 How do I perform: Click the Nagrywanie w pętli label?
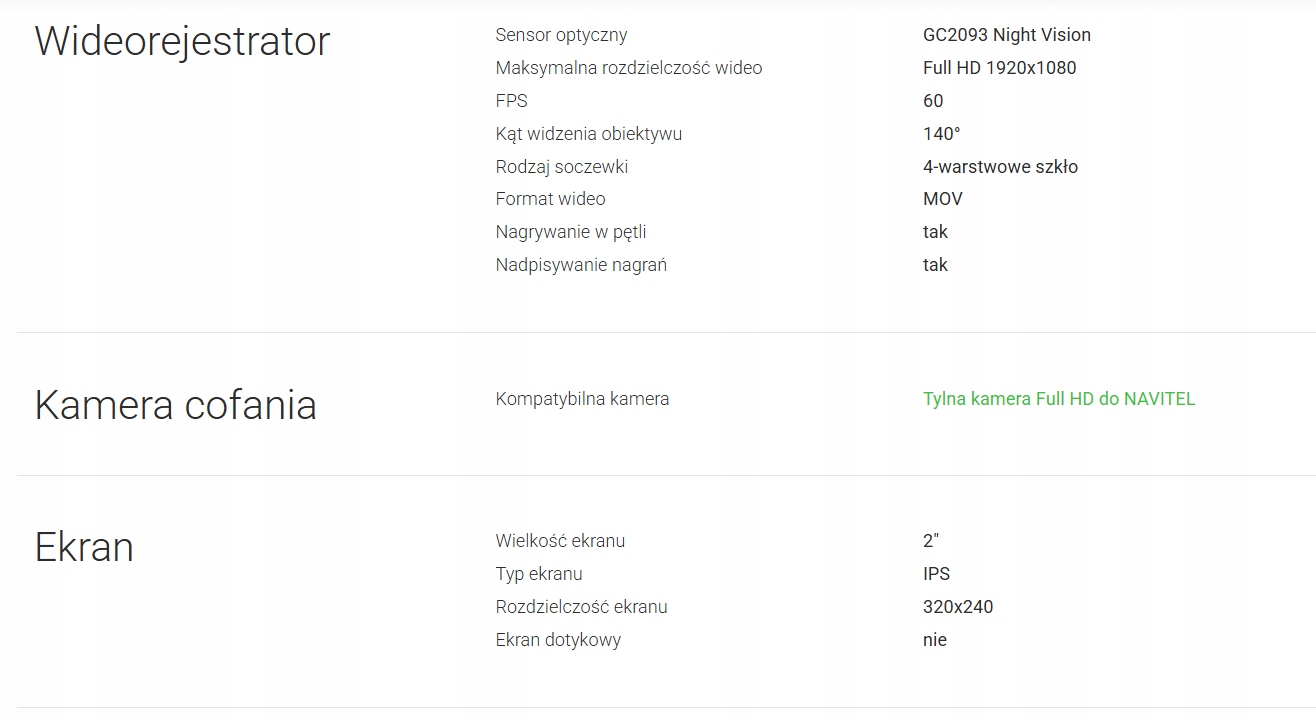pos(570,232)
